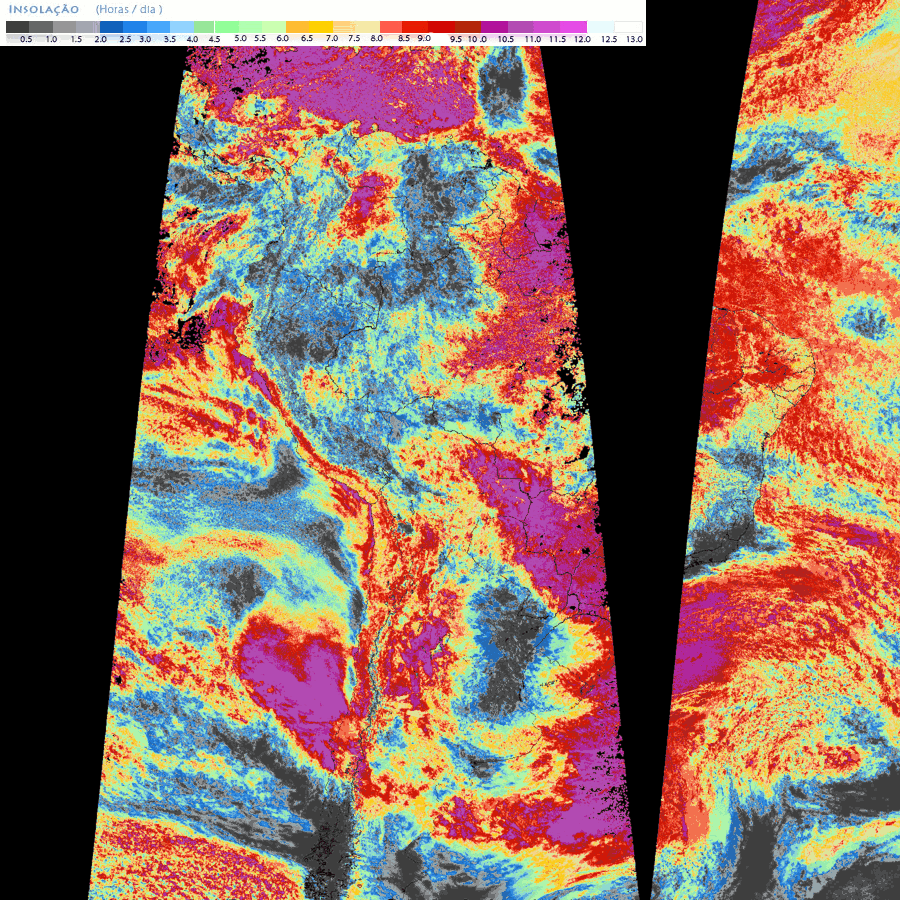Select the '9.5' legend value

[456, 39]
